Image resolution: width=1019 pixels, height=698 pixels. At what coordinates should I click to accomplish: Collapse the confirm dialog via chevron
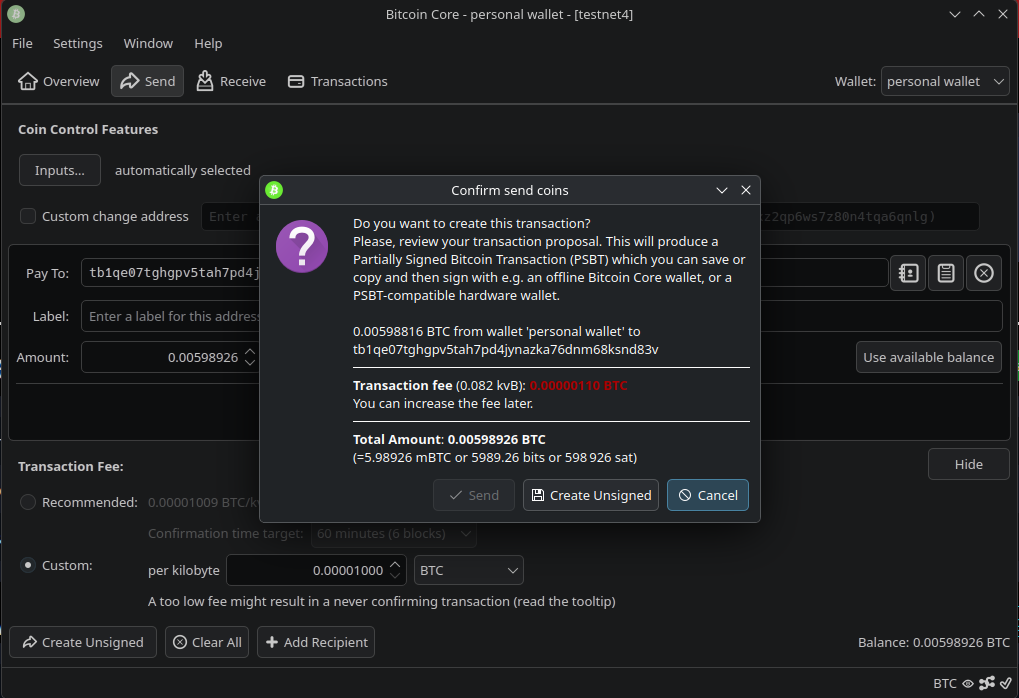(721, 190)
